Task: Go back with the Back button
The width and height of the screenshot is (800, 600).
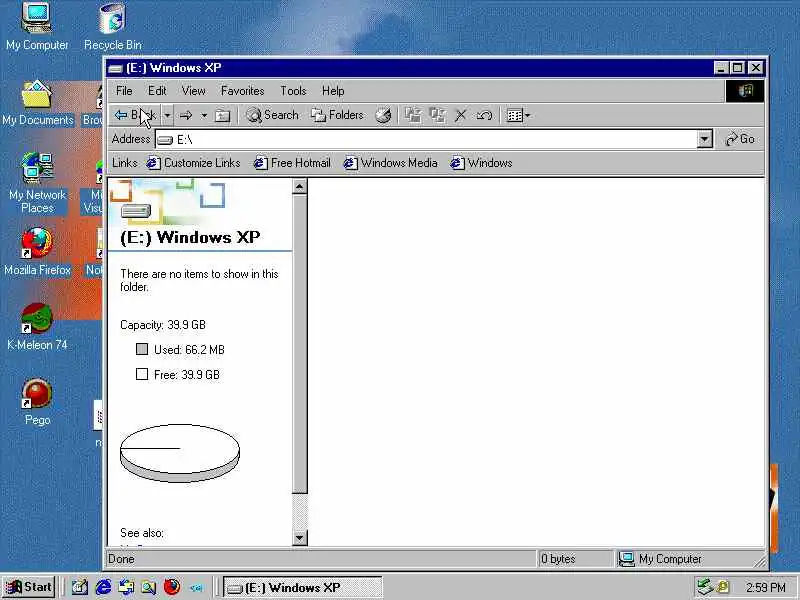Action: pos(135,115)
